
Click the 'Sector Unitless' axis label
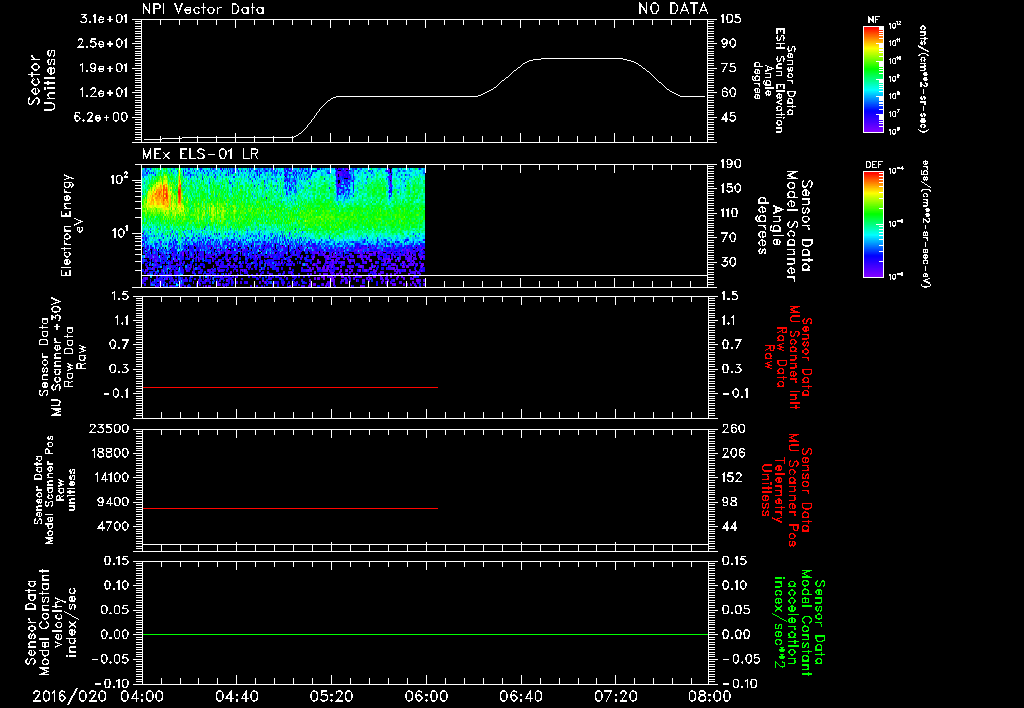pos(42,80)
